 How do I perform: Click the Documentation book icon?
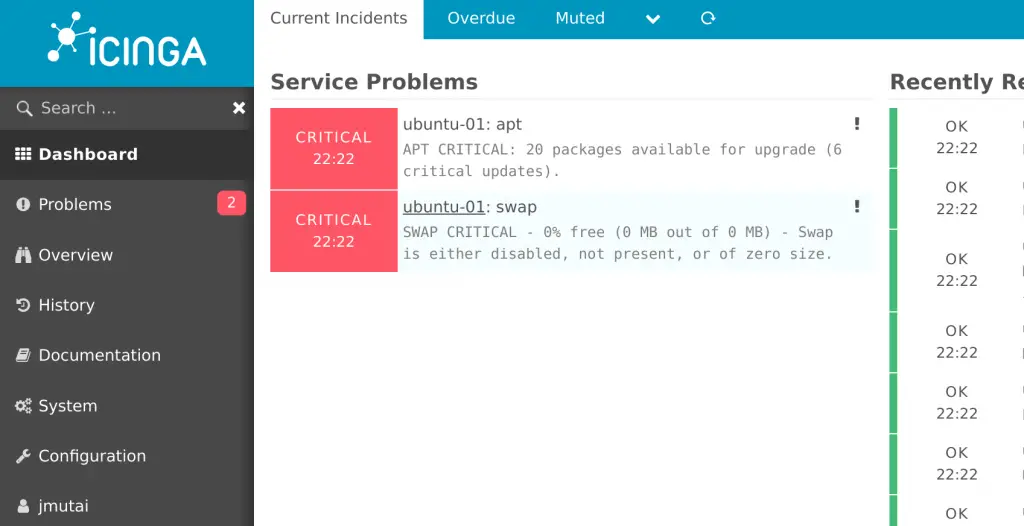[23, 355]
